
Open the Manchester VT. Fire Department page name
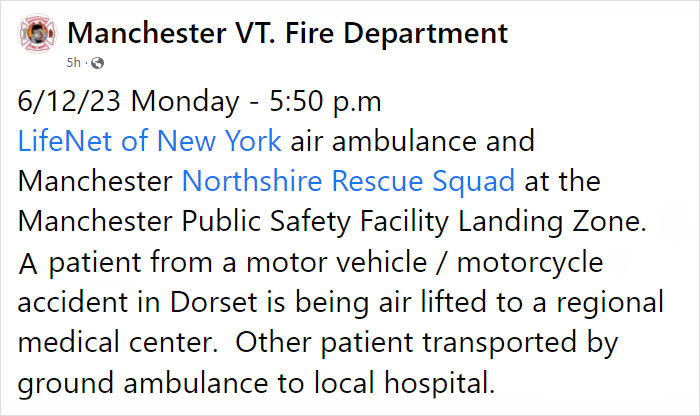pos(288,33)
